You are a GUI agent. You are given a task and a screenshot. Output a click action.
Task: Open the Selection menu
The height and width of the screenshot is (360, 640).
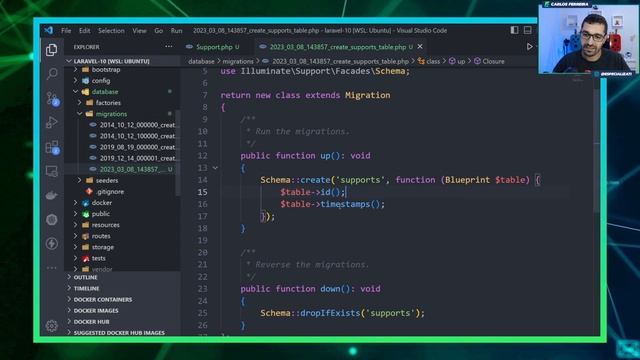coord(111,31)
